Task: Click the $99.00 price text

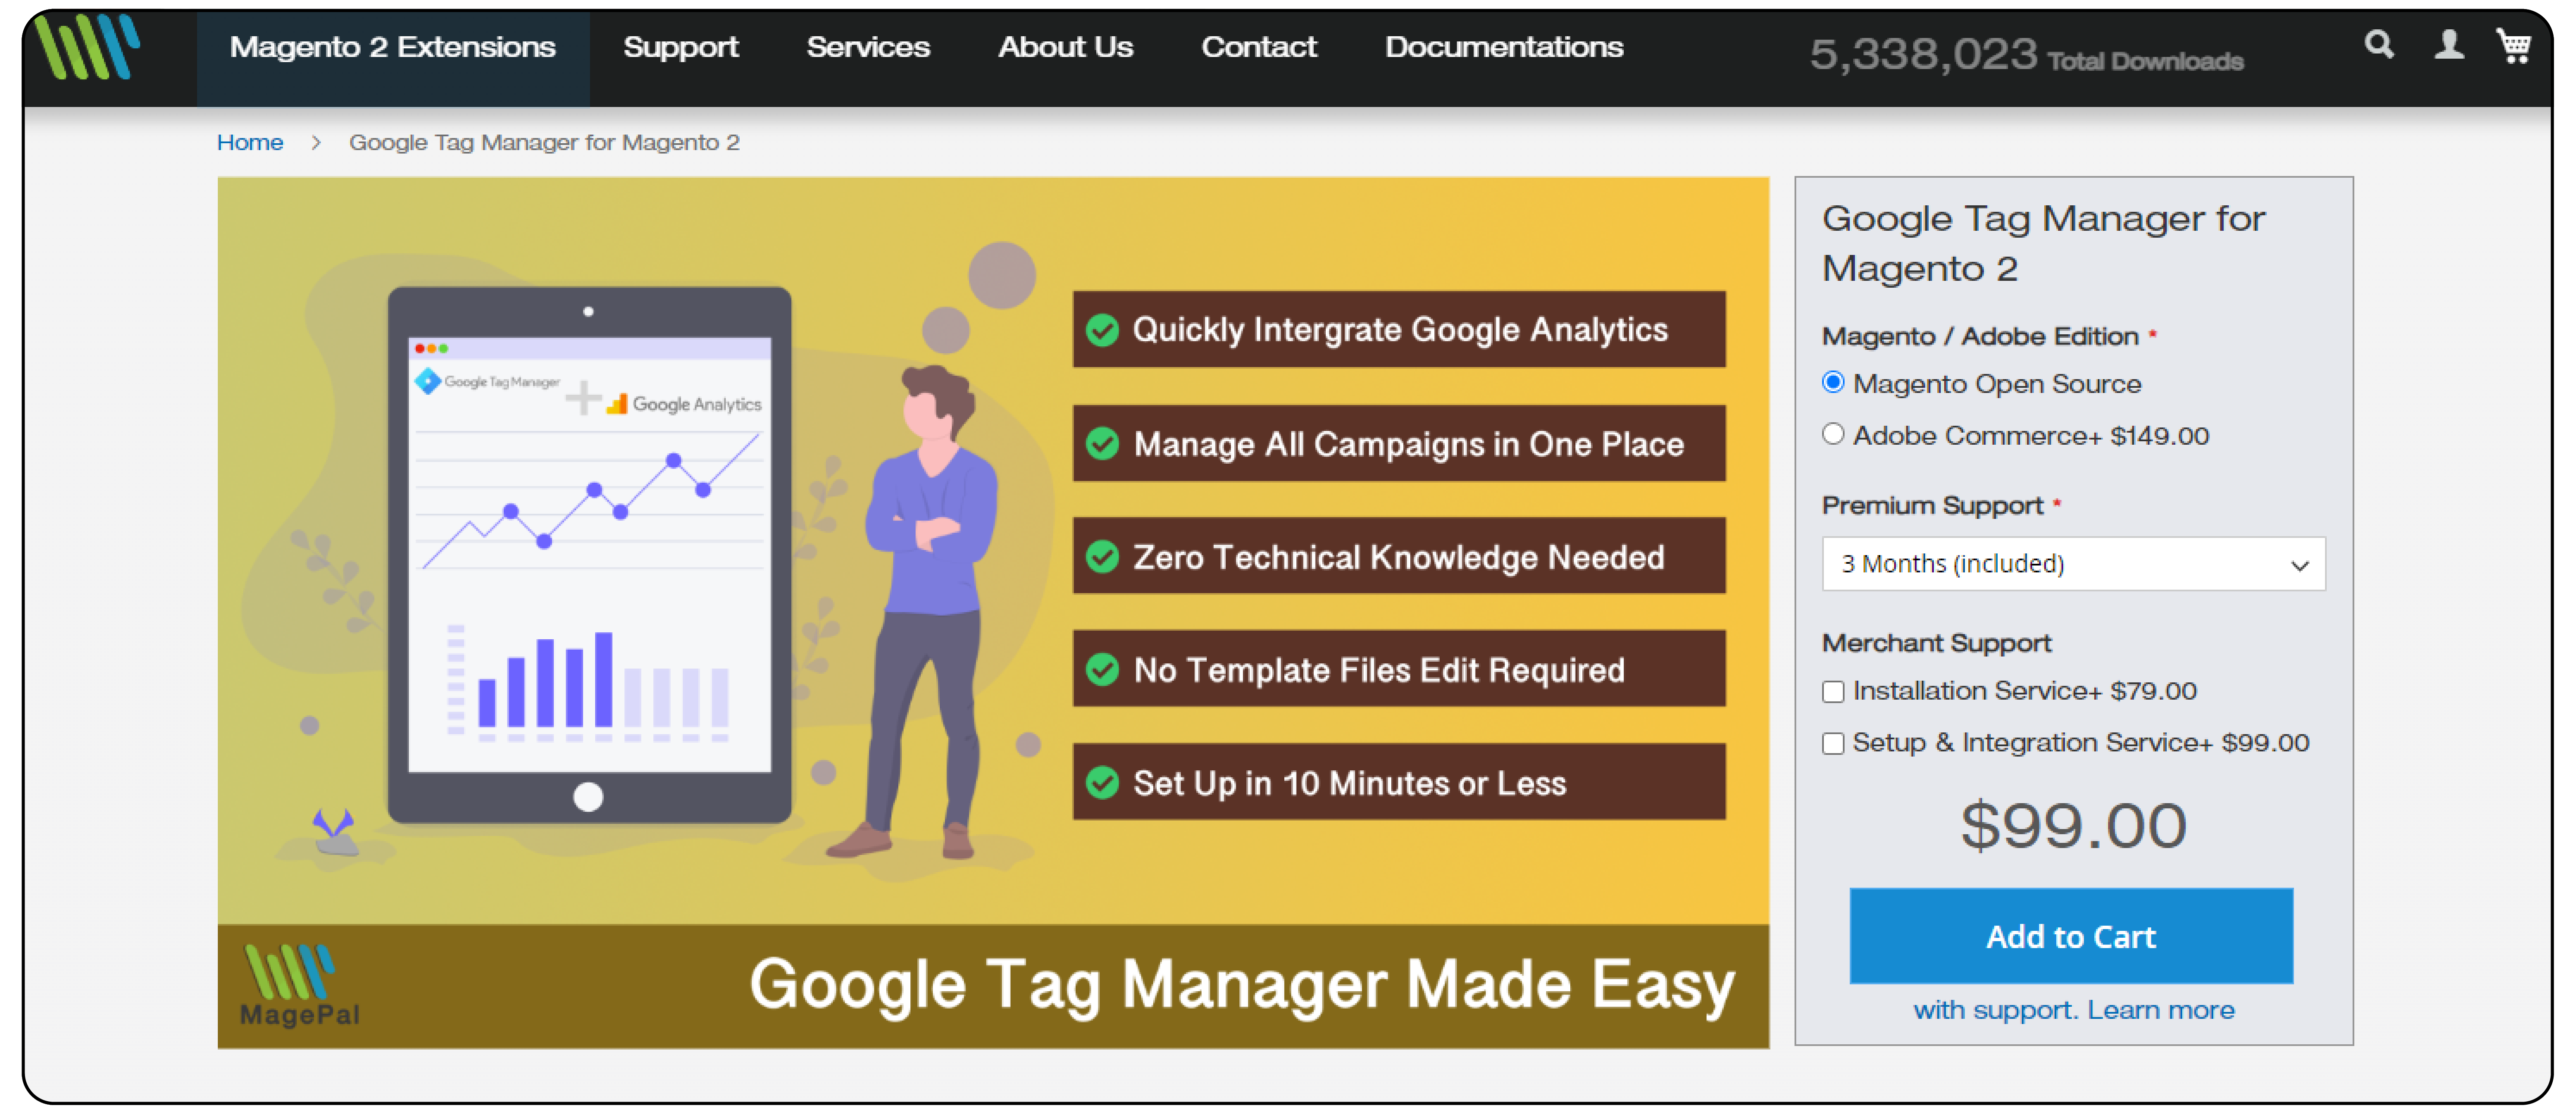Action: click(x=2073, y=826)
